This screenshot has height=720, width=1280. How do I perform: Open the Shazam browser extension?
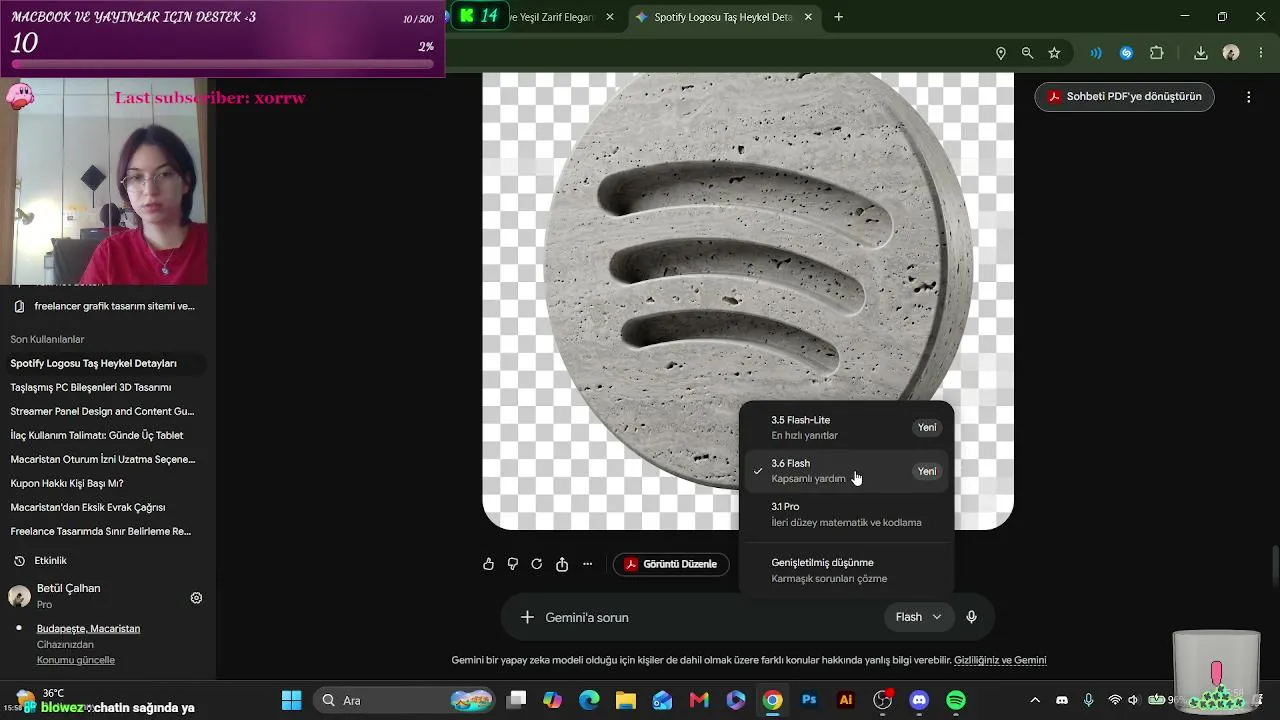[x=1126, y=53]
